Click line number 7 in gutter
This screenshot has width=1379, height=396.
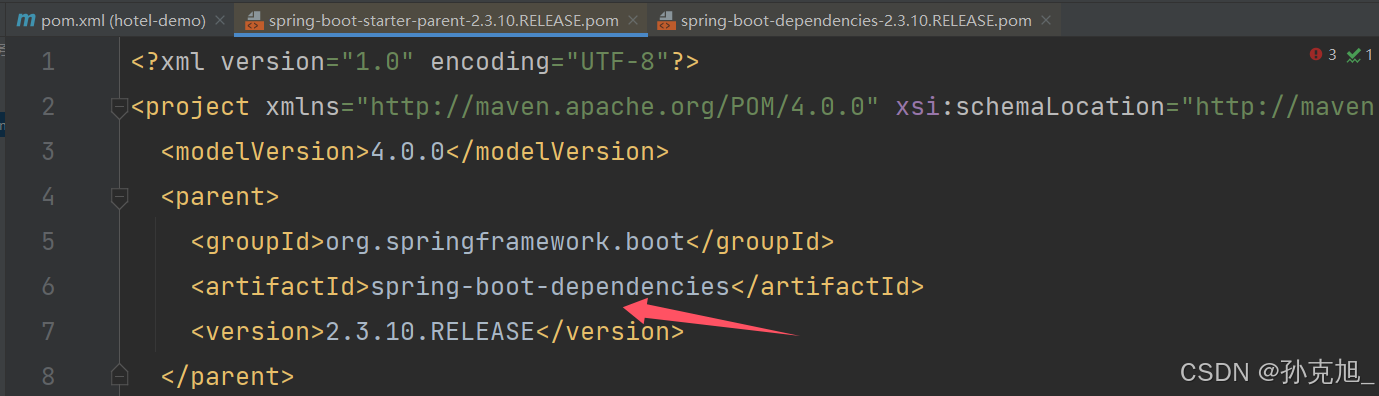(x=48, y=331)
